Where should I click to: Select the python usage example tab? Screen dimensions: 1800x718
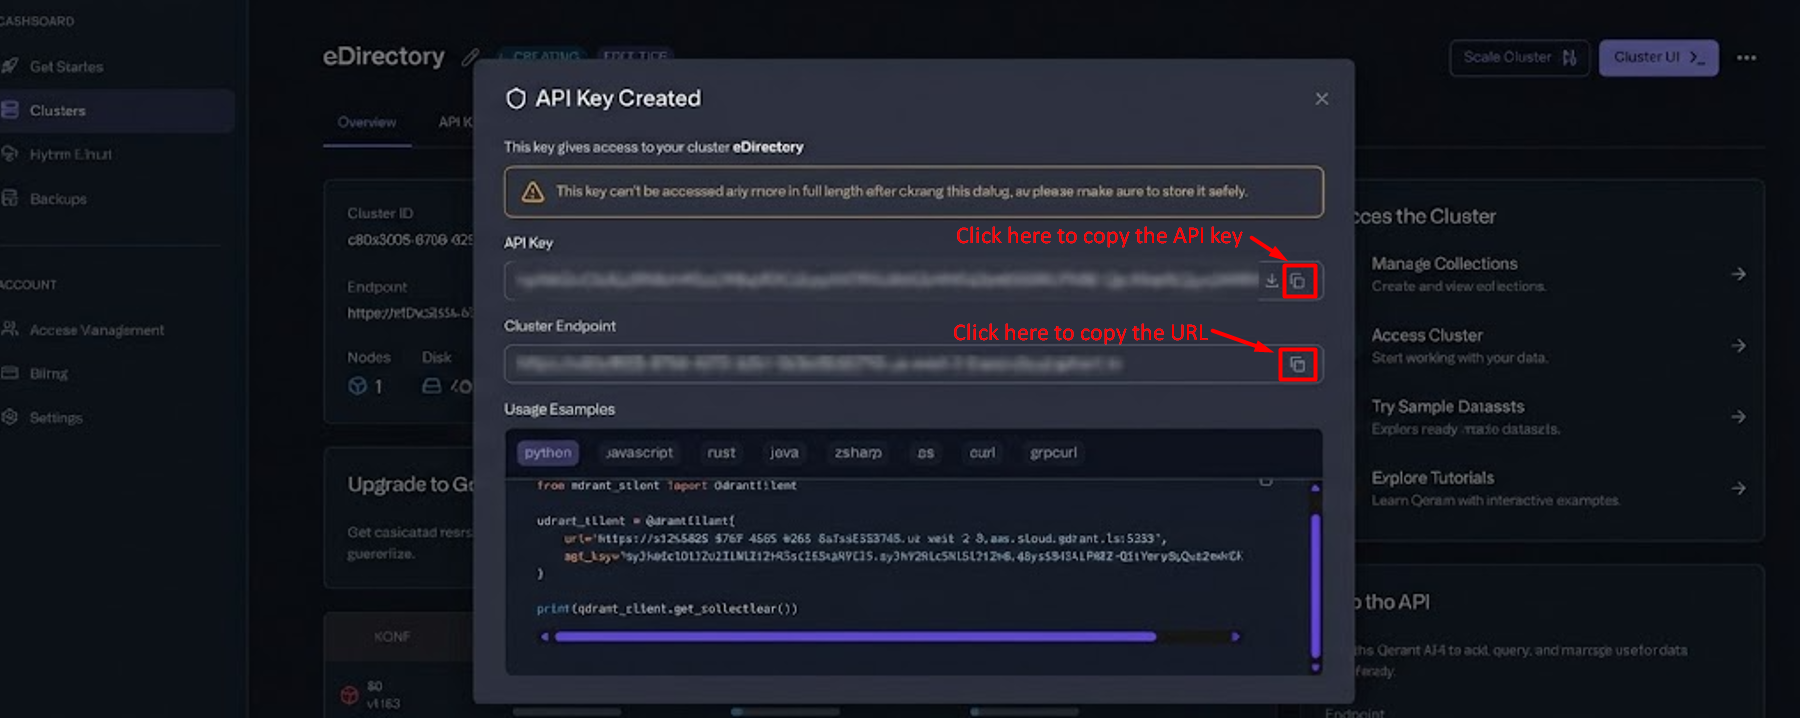click(548, 453)
